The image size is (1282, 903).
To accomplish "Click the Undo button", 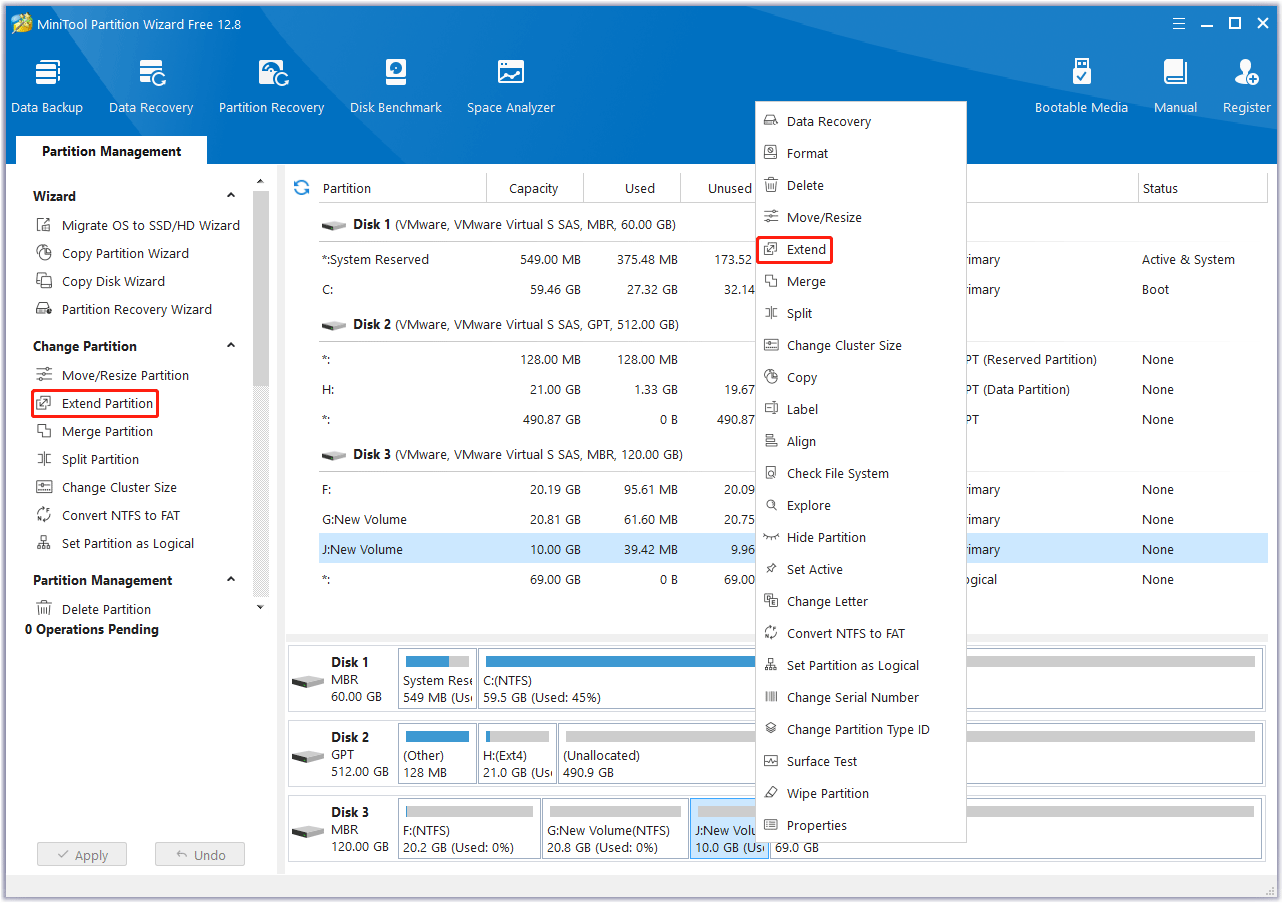I will pyautogui.click(x=200, y=855).
